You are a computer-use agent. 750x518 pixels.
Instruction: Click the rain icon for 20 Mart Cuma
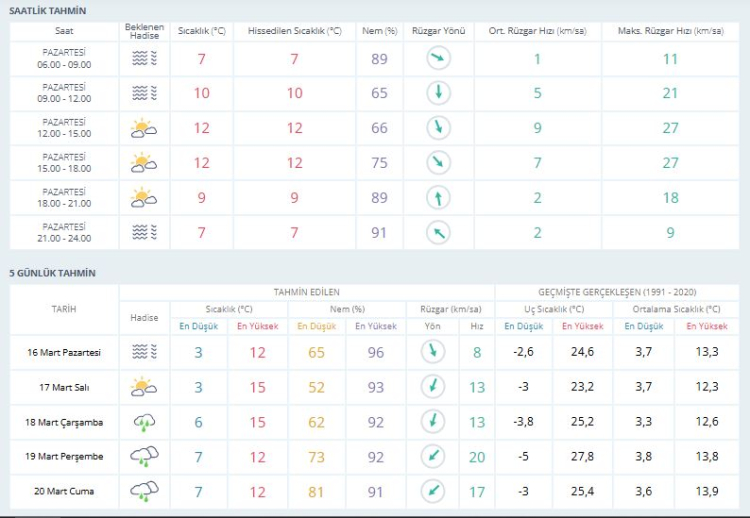(144, 492)
